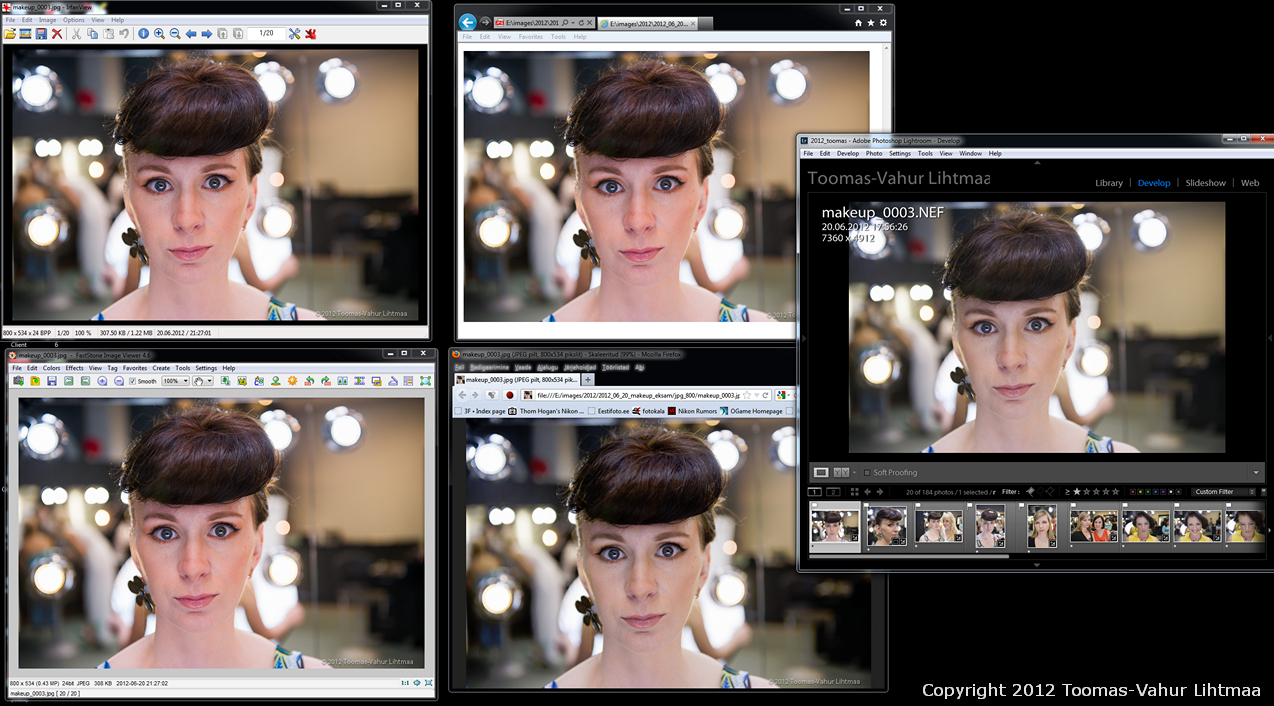
Task: Click IrfanView image index field 1/20
Action: tap(266, 33)
